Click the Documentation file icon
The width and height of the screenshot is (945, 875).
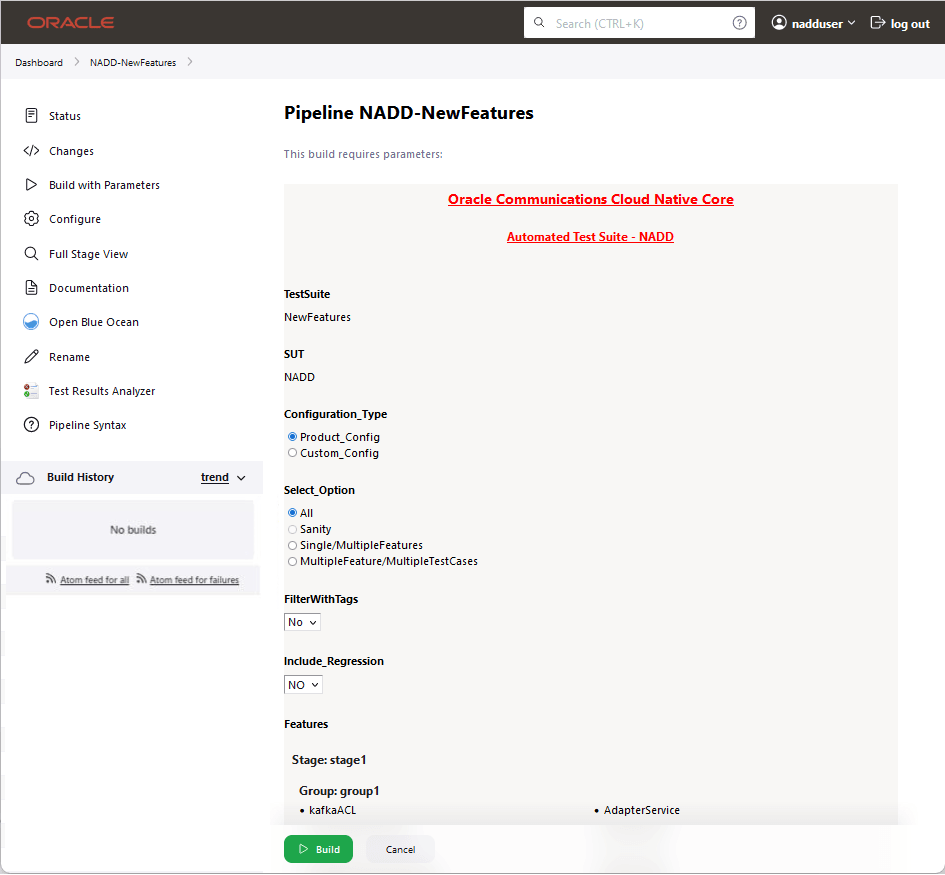tap(31, 288)
